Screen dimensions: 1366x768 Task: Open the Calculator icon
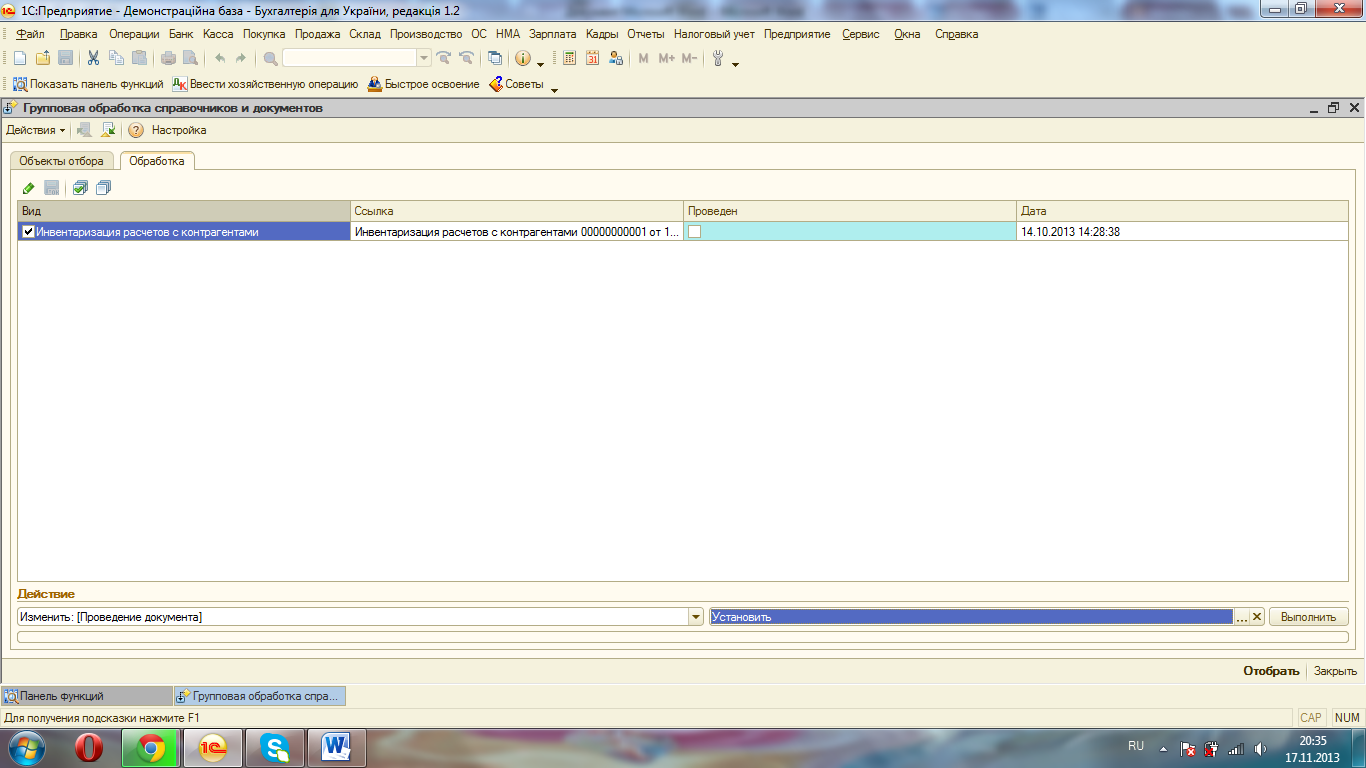(570, 58)
